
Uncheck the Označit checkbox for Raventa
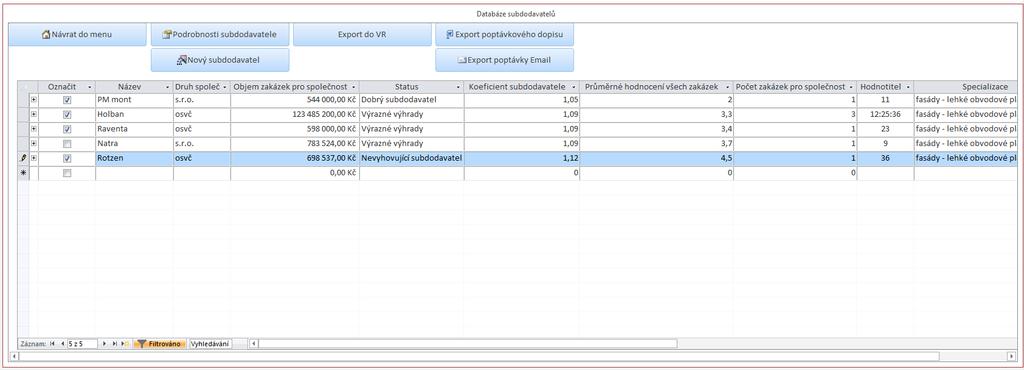tap(67, 129)
